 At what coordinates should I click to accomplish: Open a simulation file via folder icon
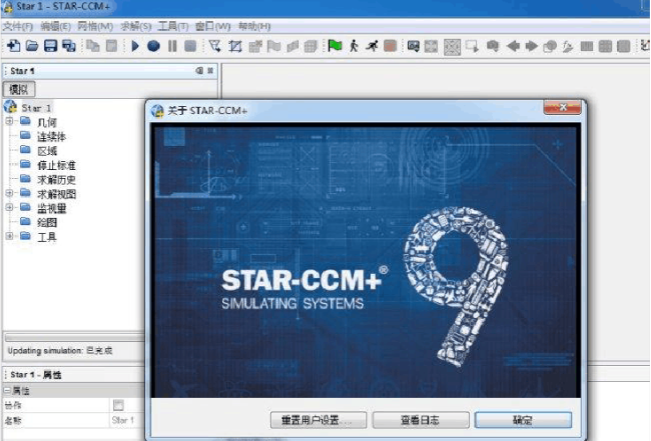click(32, 45)
